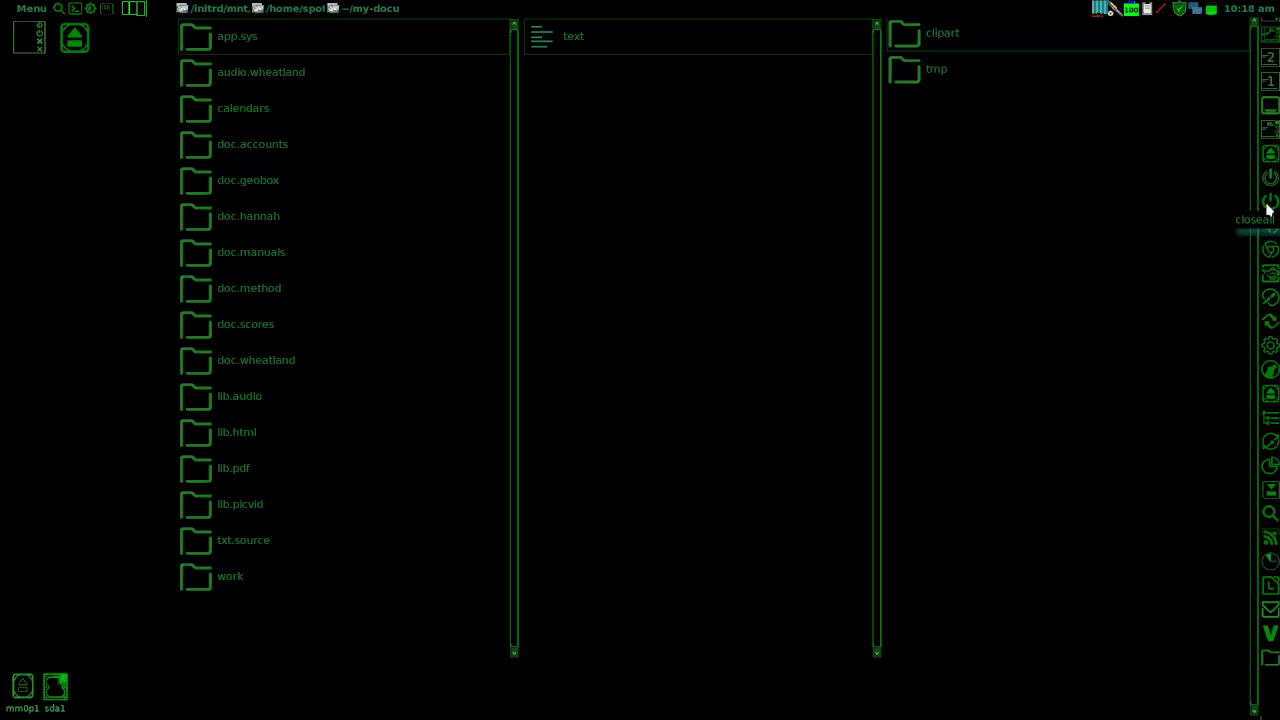
Task: Open the Menu in the top left corner
Action: [x=31, y=8]
